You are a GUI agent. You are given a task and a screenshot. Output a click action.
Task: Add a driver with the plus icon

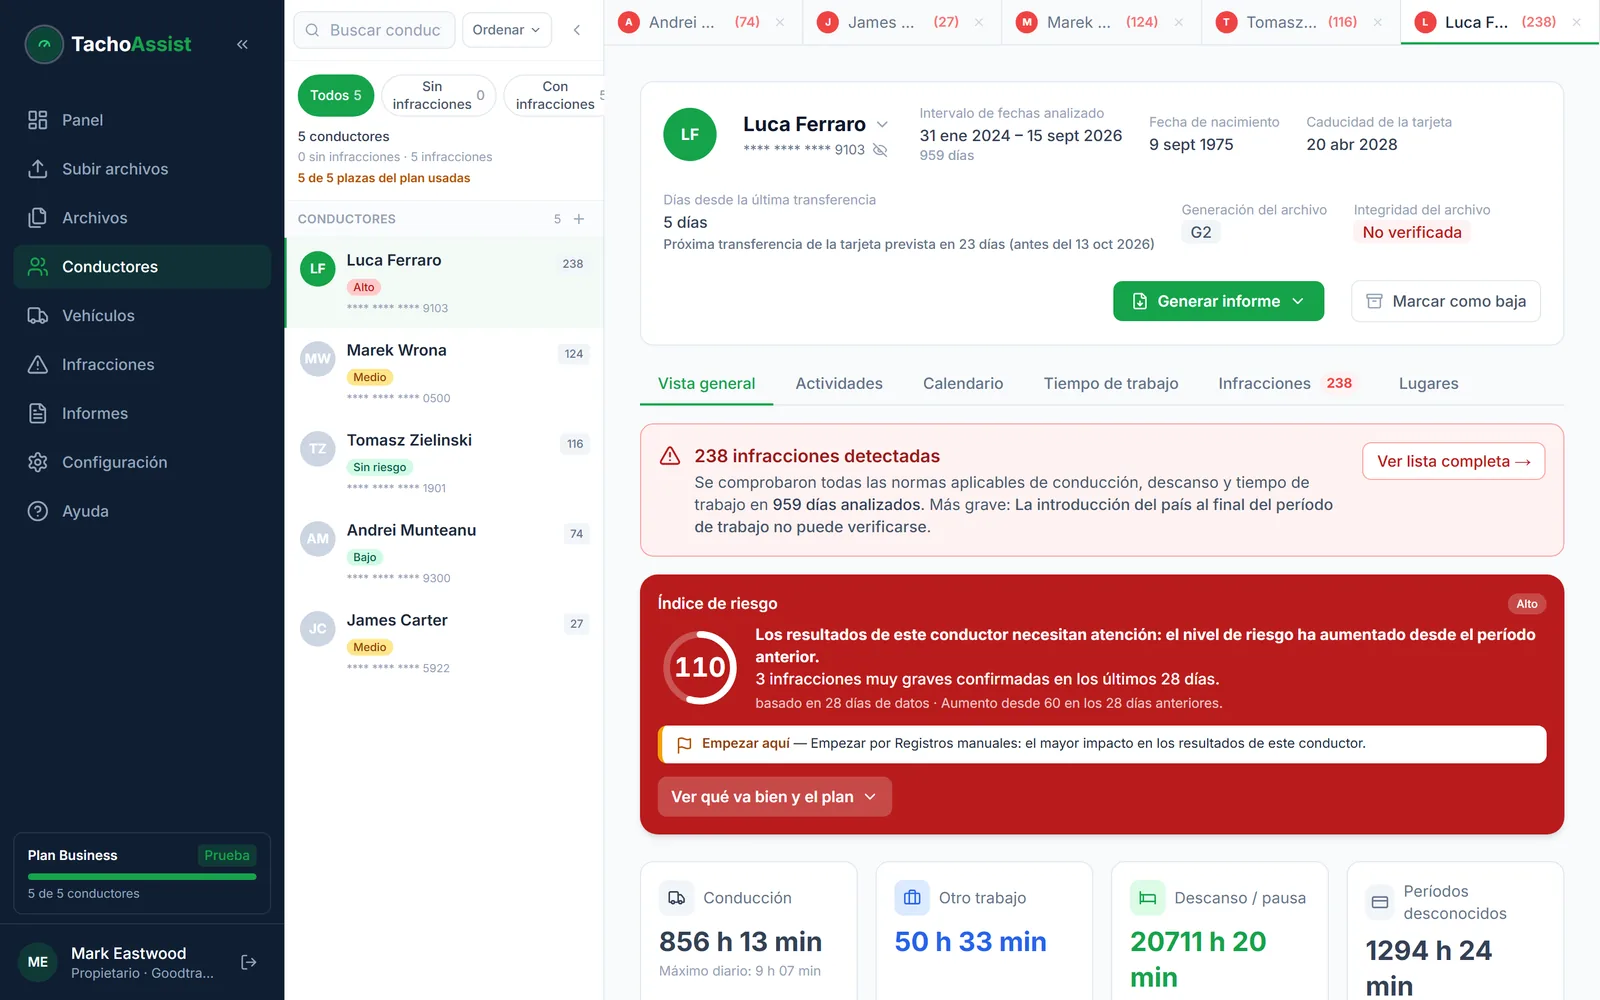579,219
